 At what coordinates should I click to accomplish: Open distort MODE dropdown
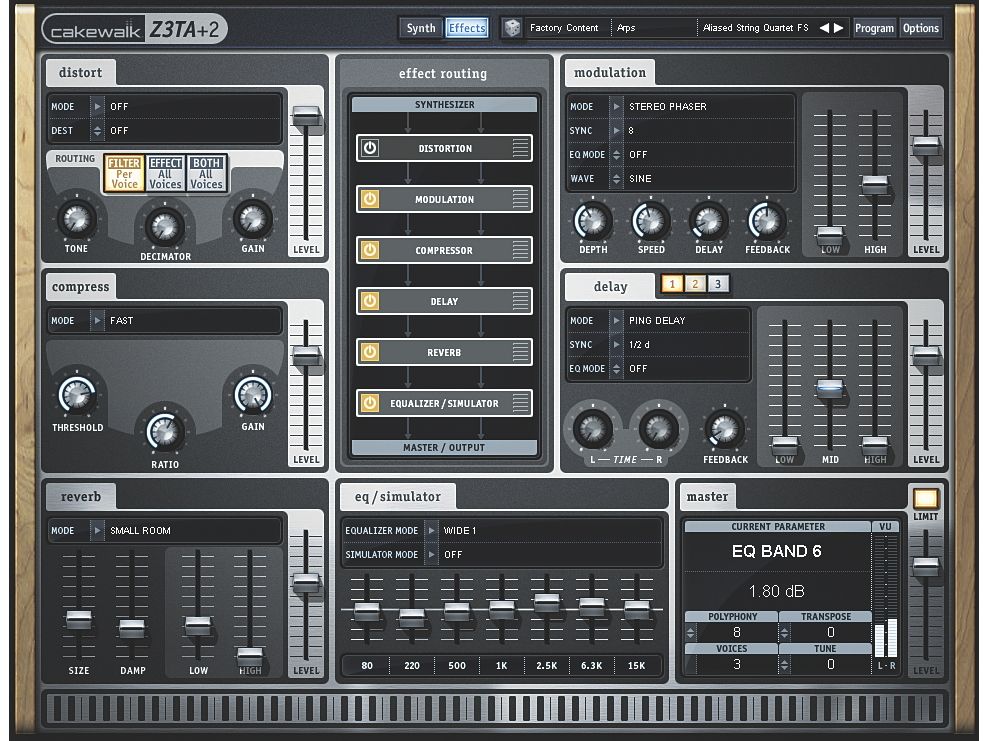pyautogui.click(x=97, y=106)
